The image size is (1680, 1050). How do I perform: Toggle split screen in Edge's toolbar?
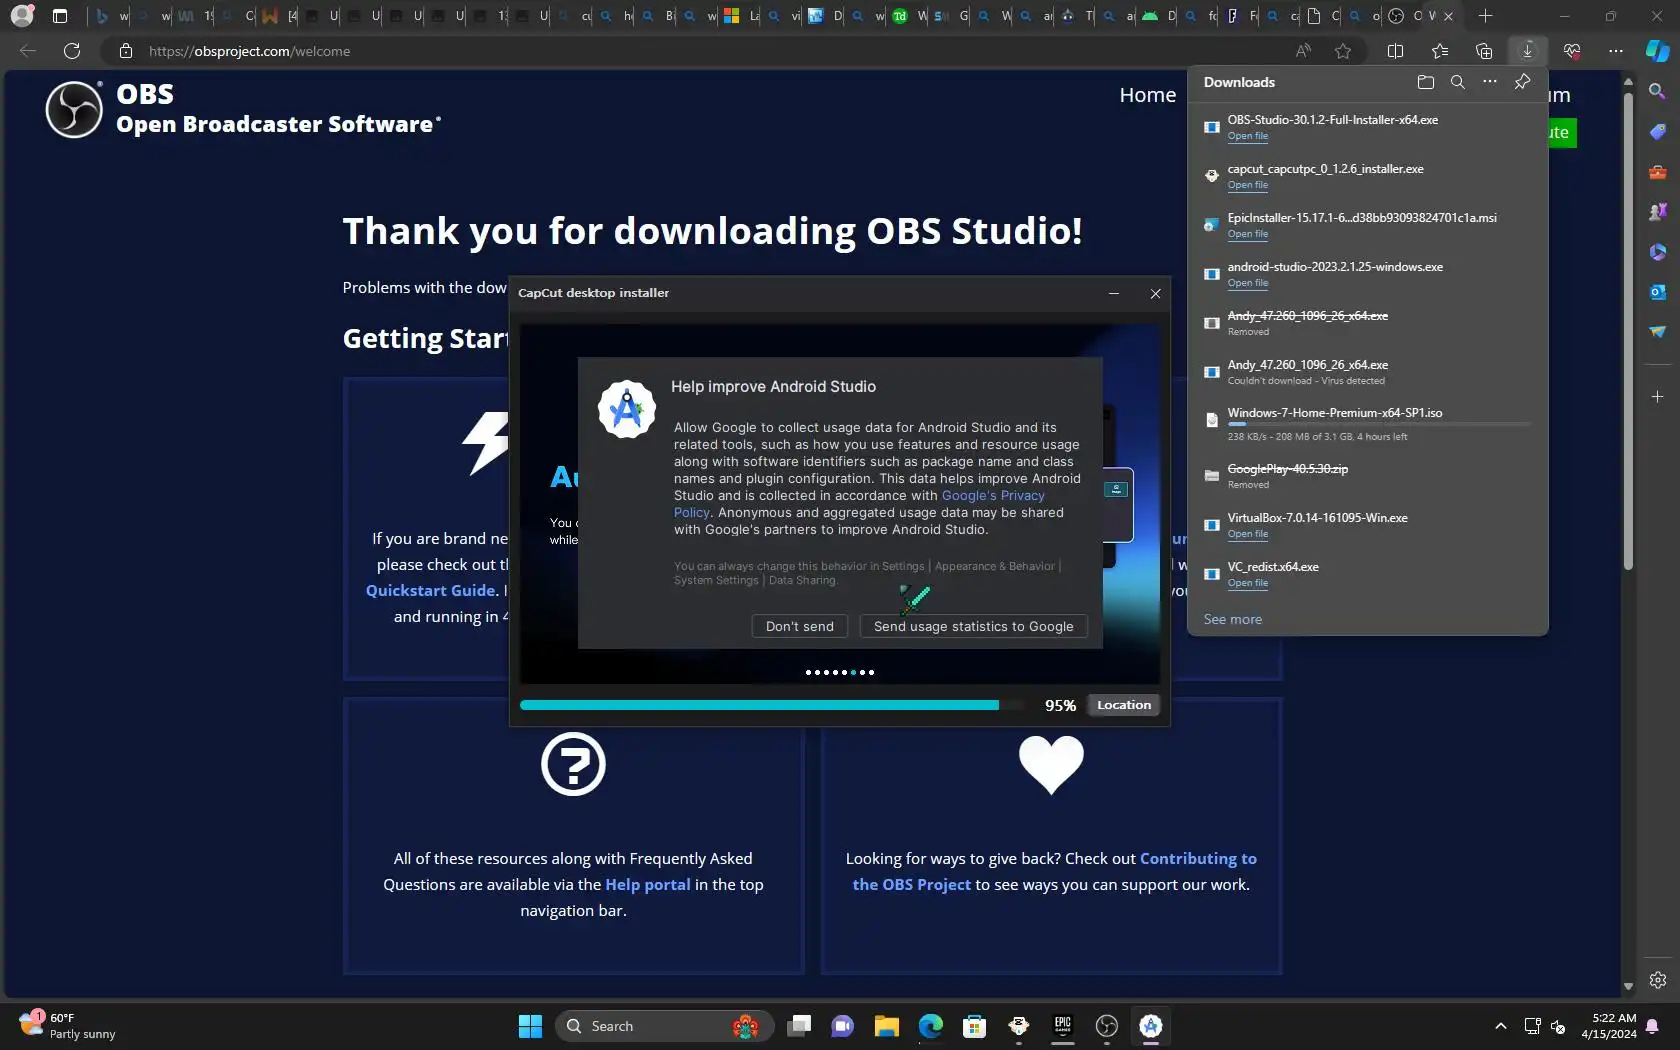click(1396, 51)
